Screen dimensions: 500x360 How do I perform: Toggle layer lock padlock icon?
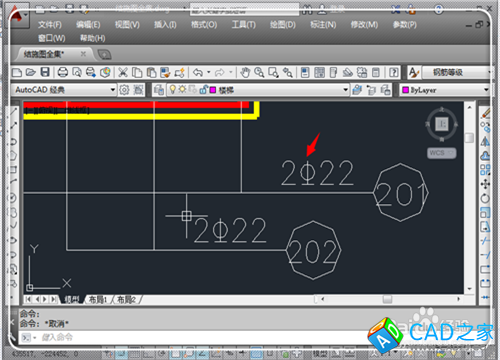(203, 89)
